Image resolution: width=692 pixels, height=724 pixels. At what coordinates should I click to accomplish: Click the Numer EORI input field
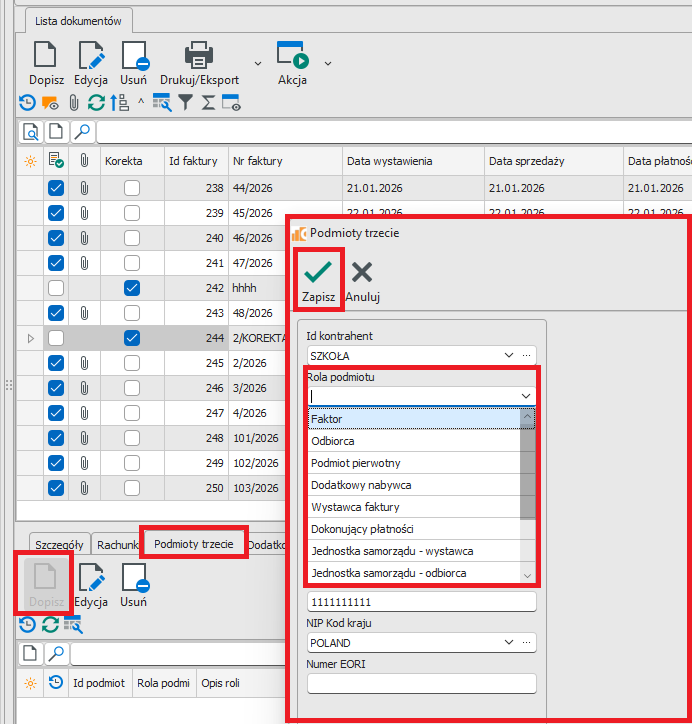pyautogui.click(x=421, y=684)
